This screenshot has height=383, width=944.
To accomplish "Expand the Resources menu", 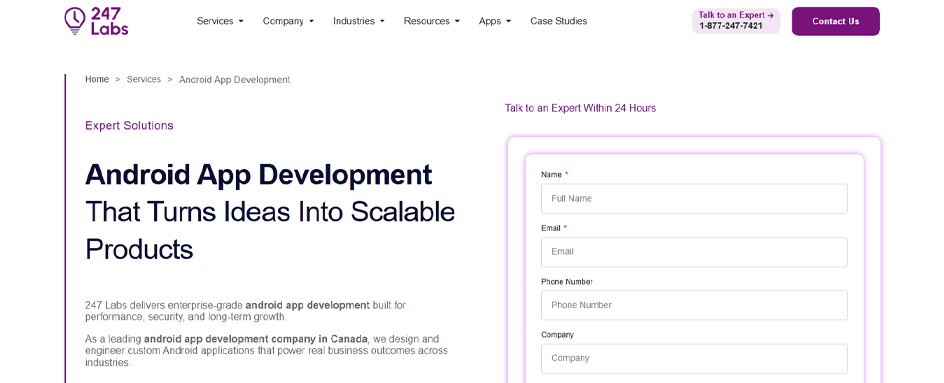I will click(432, 21).
